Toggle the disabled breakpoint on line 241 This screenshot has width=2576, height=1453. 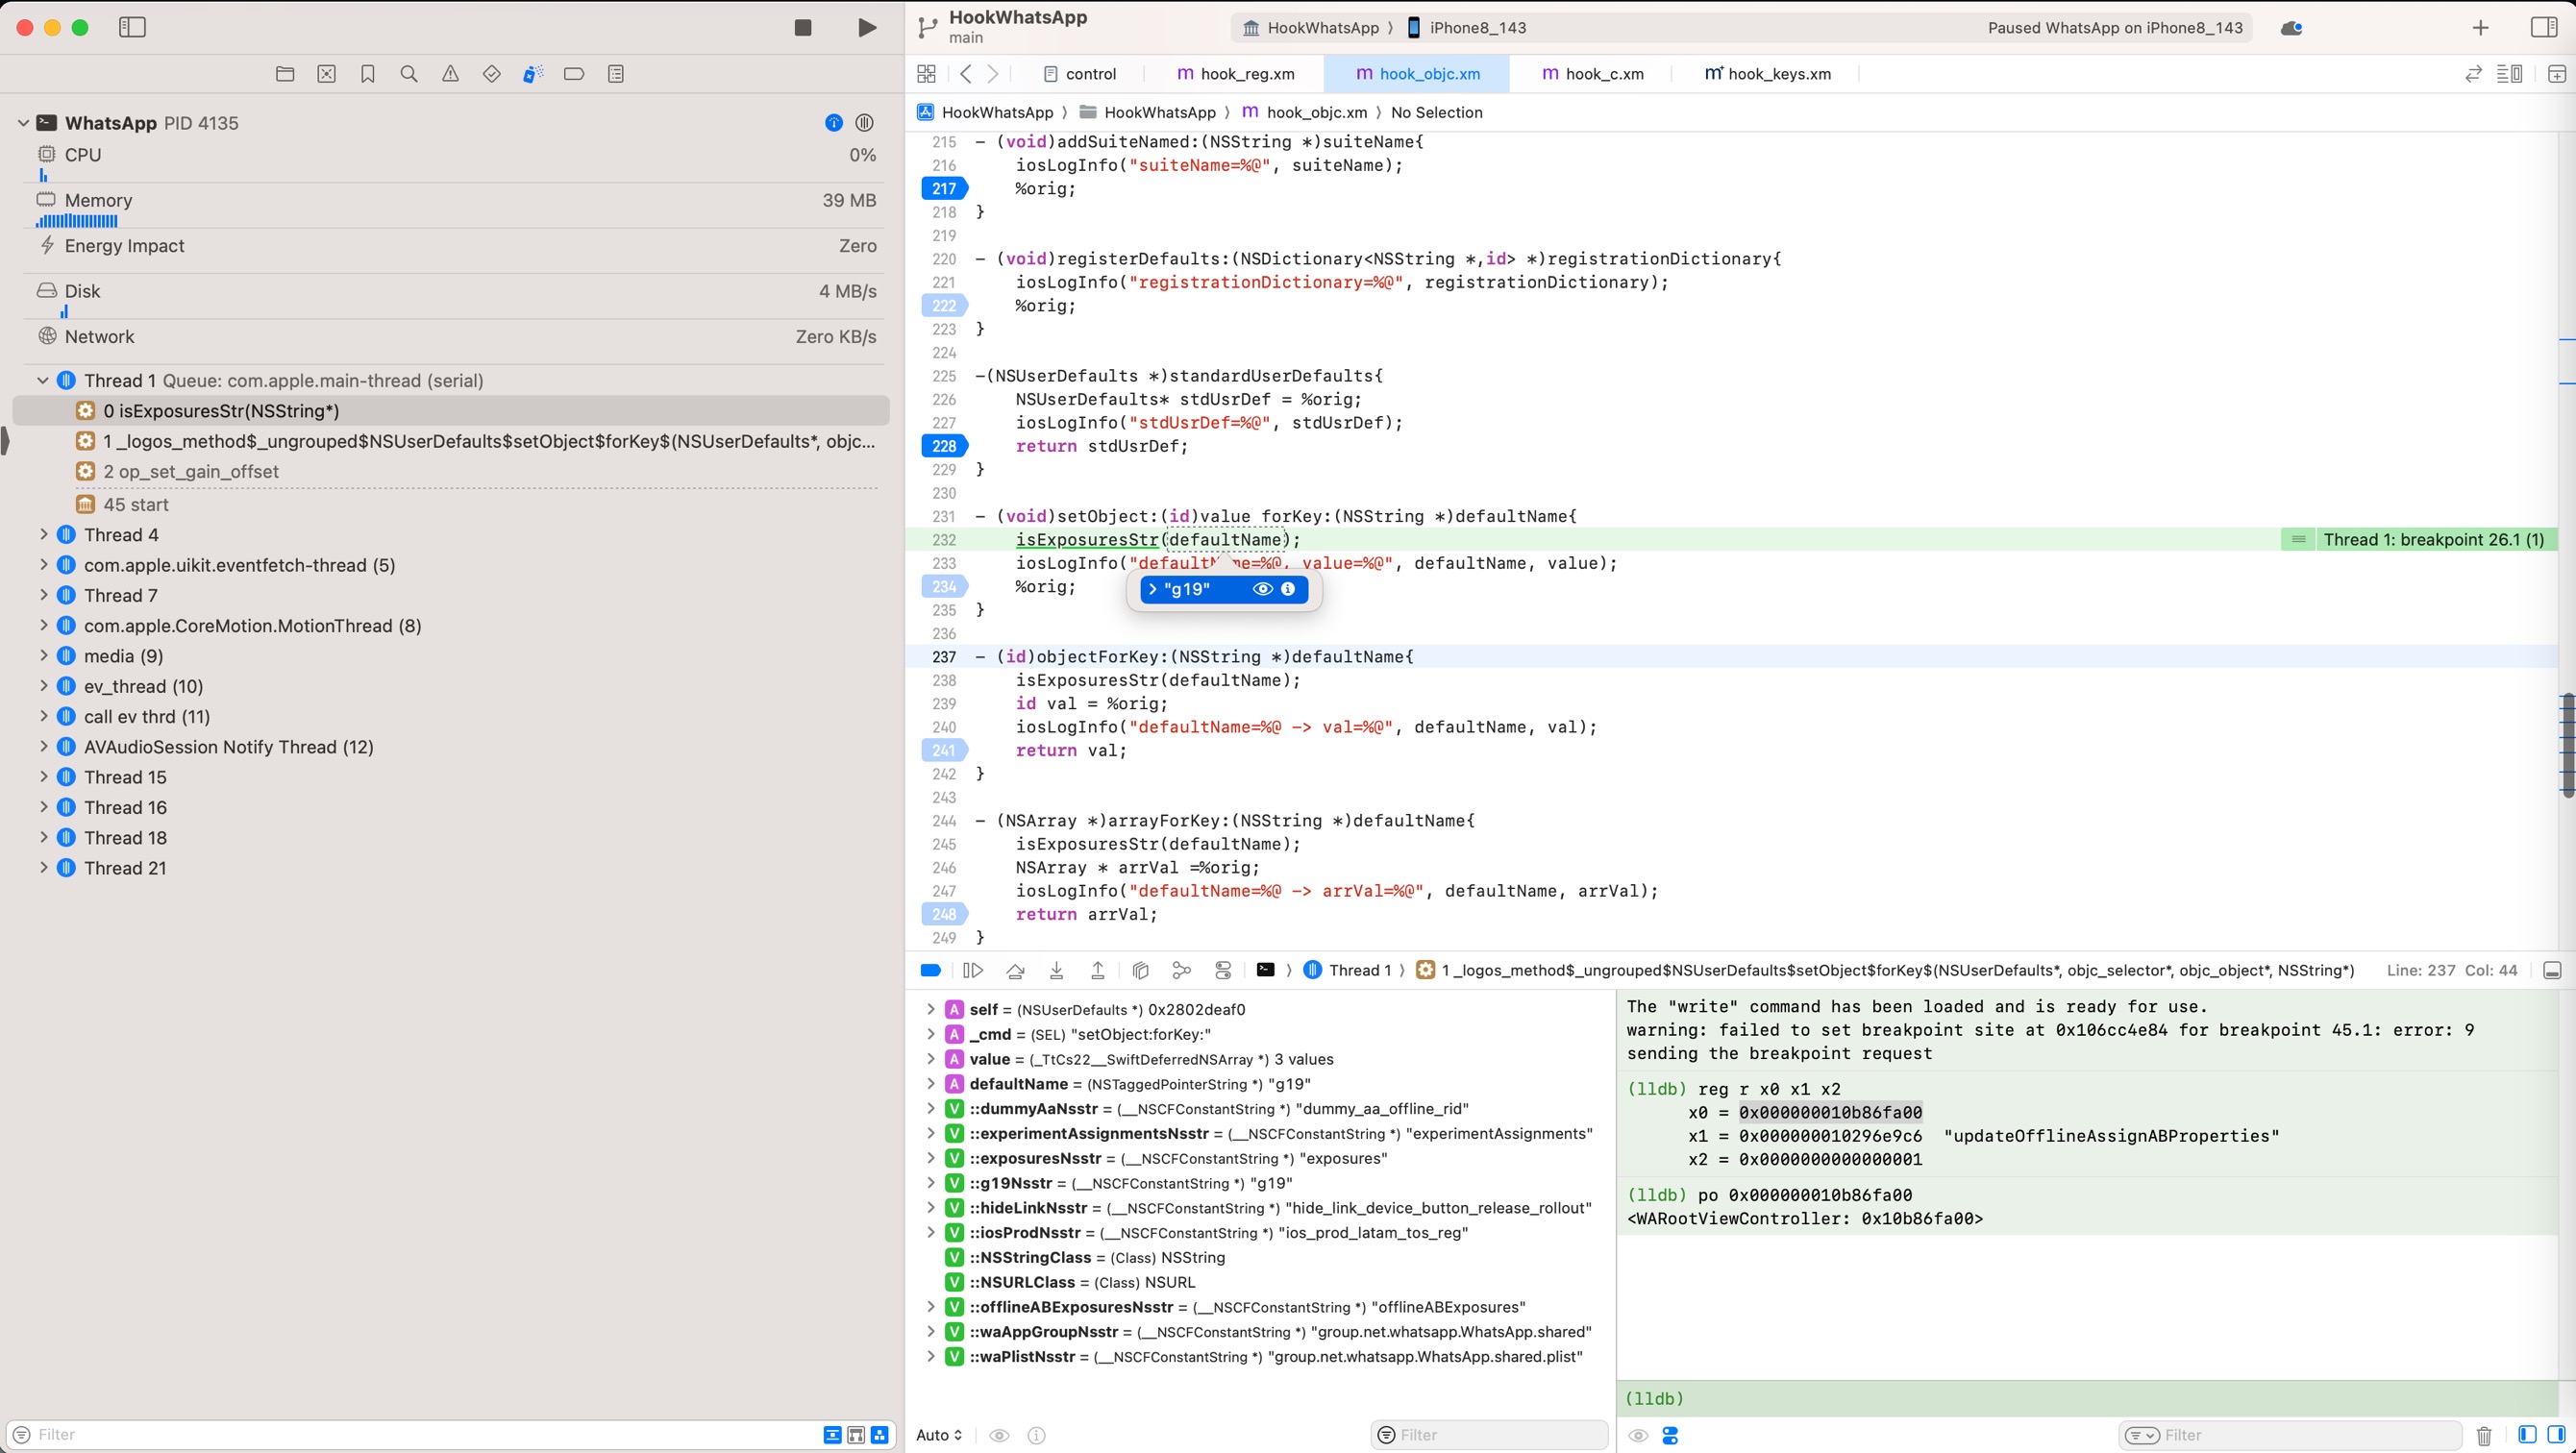[943, 751]
